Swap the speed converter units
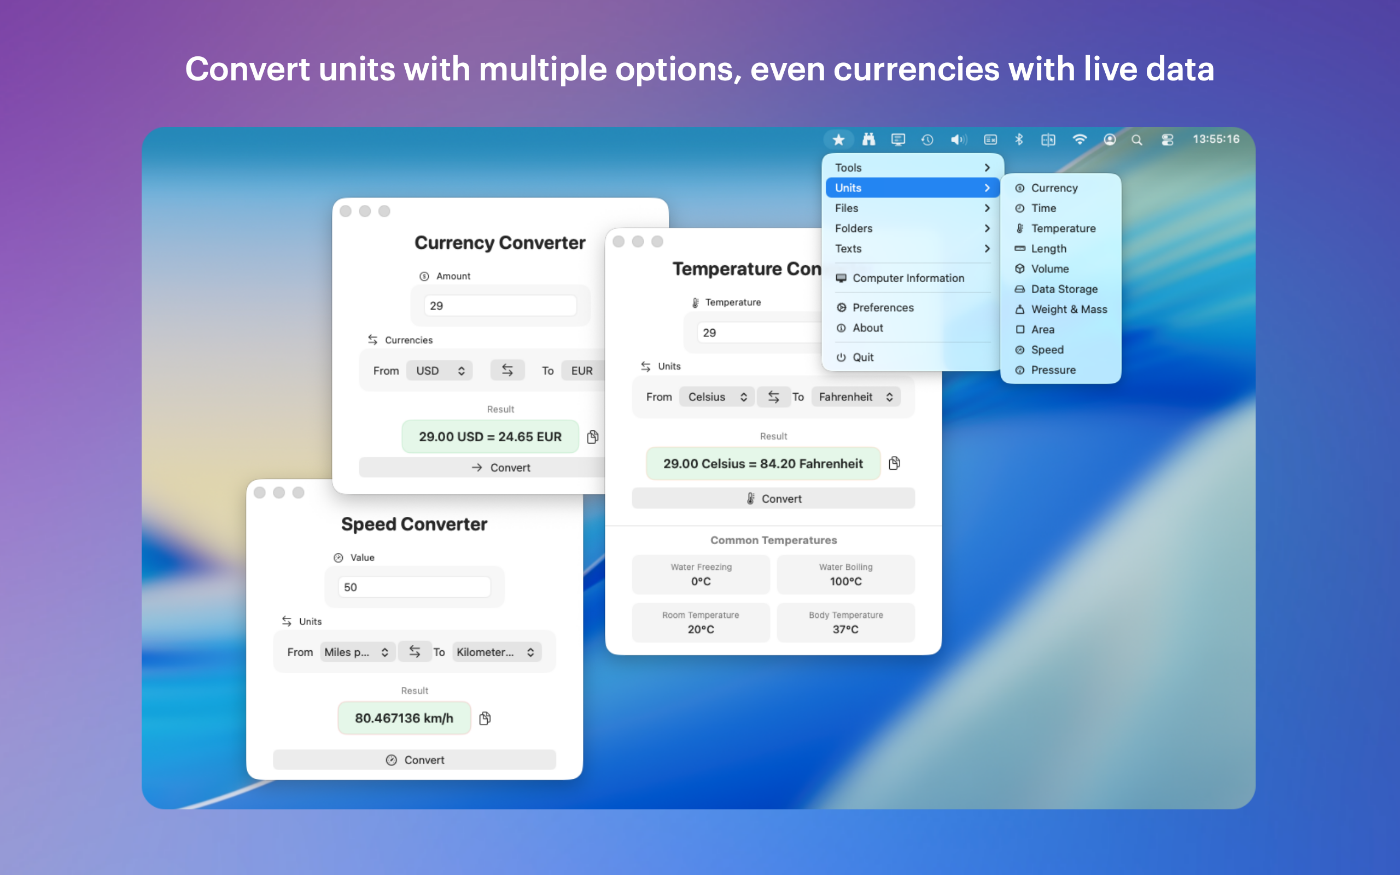The height and width of the screenshot is (875, 1400). (414, 652)
